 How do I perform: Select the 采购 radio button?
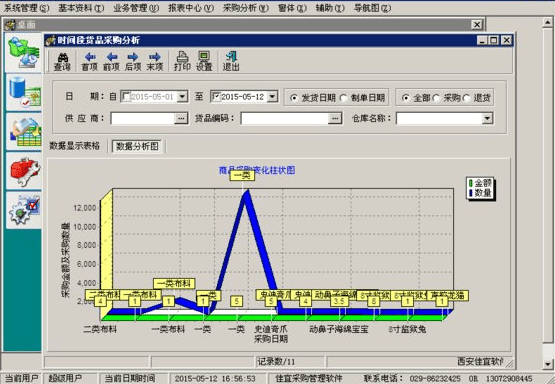tap(436, 98)
